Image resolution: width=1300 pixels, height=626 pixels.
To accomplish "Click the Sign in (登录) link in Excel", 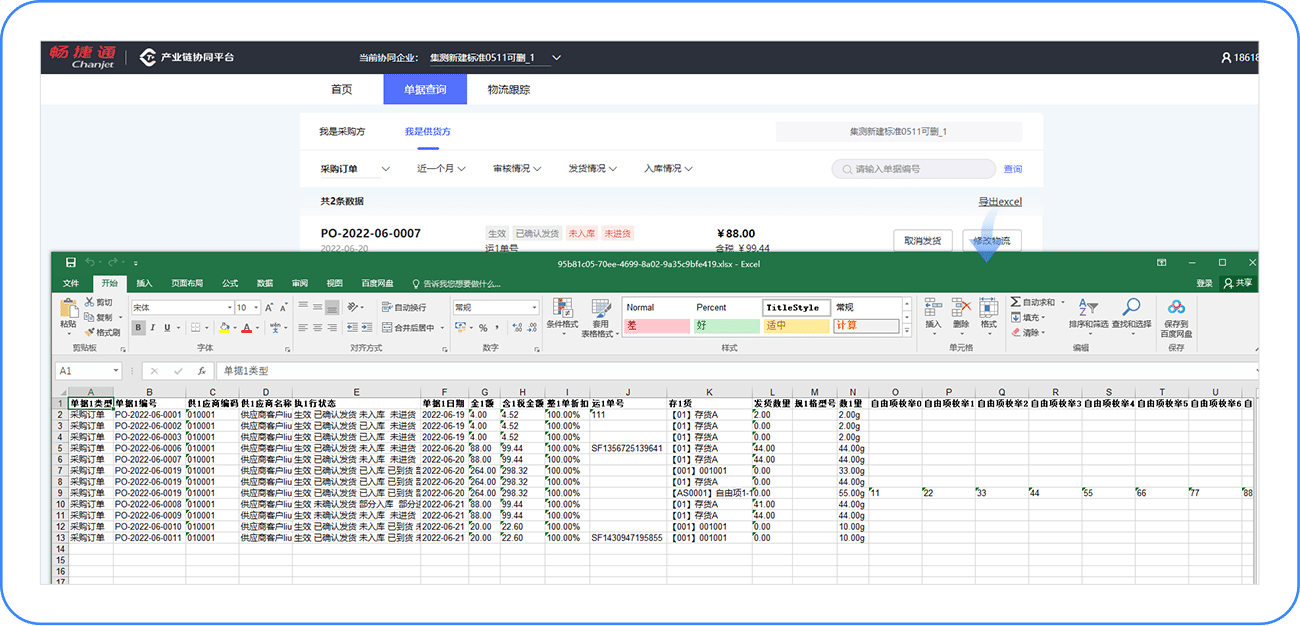I will (1204, 283).
